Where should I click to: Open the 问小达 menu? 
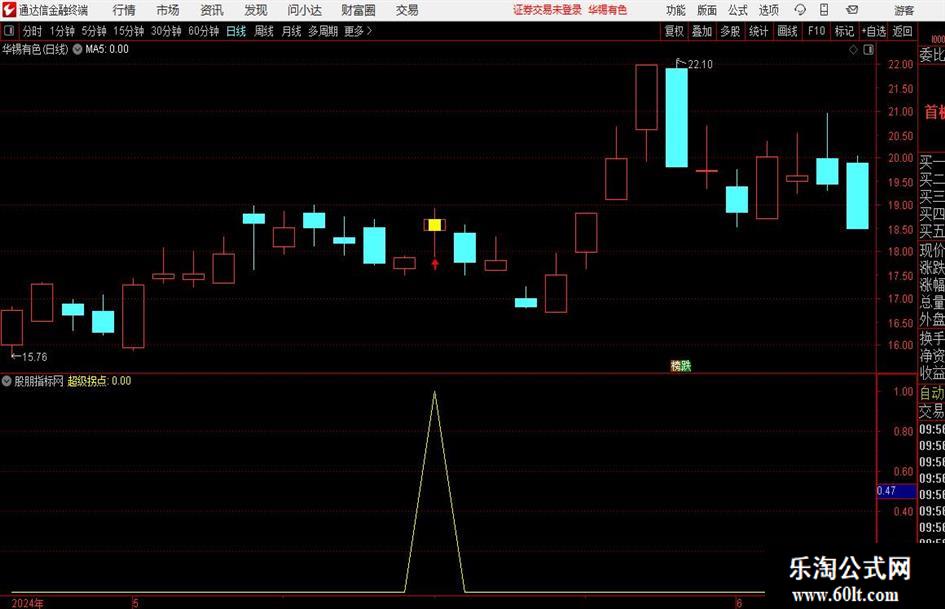[304, 10]
